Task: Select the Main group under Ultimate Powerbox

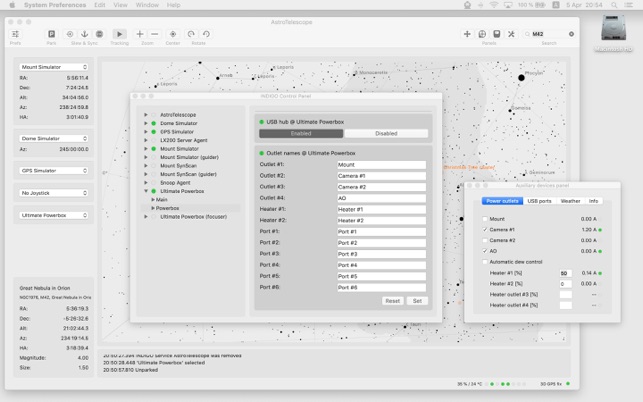Action: pyautogui.click(x=162, y=200)
